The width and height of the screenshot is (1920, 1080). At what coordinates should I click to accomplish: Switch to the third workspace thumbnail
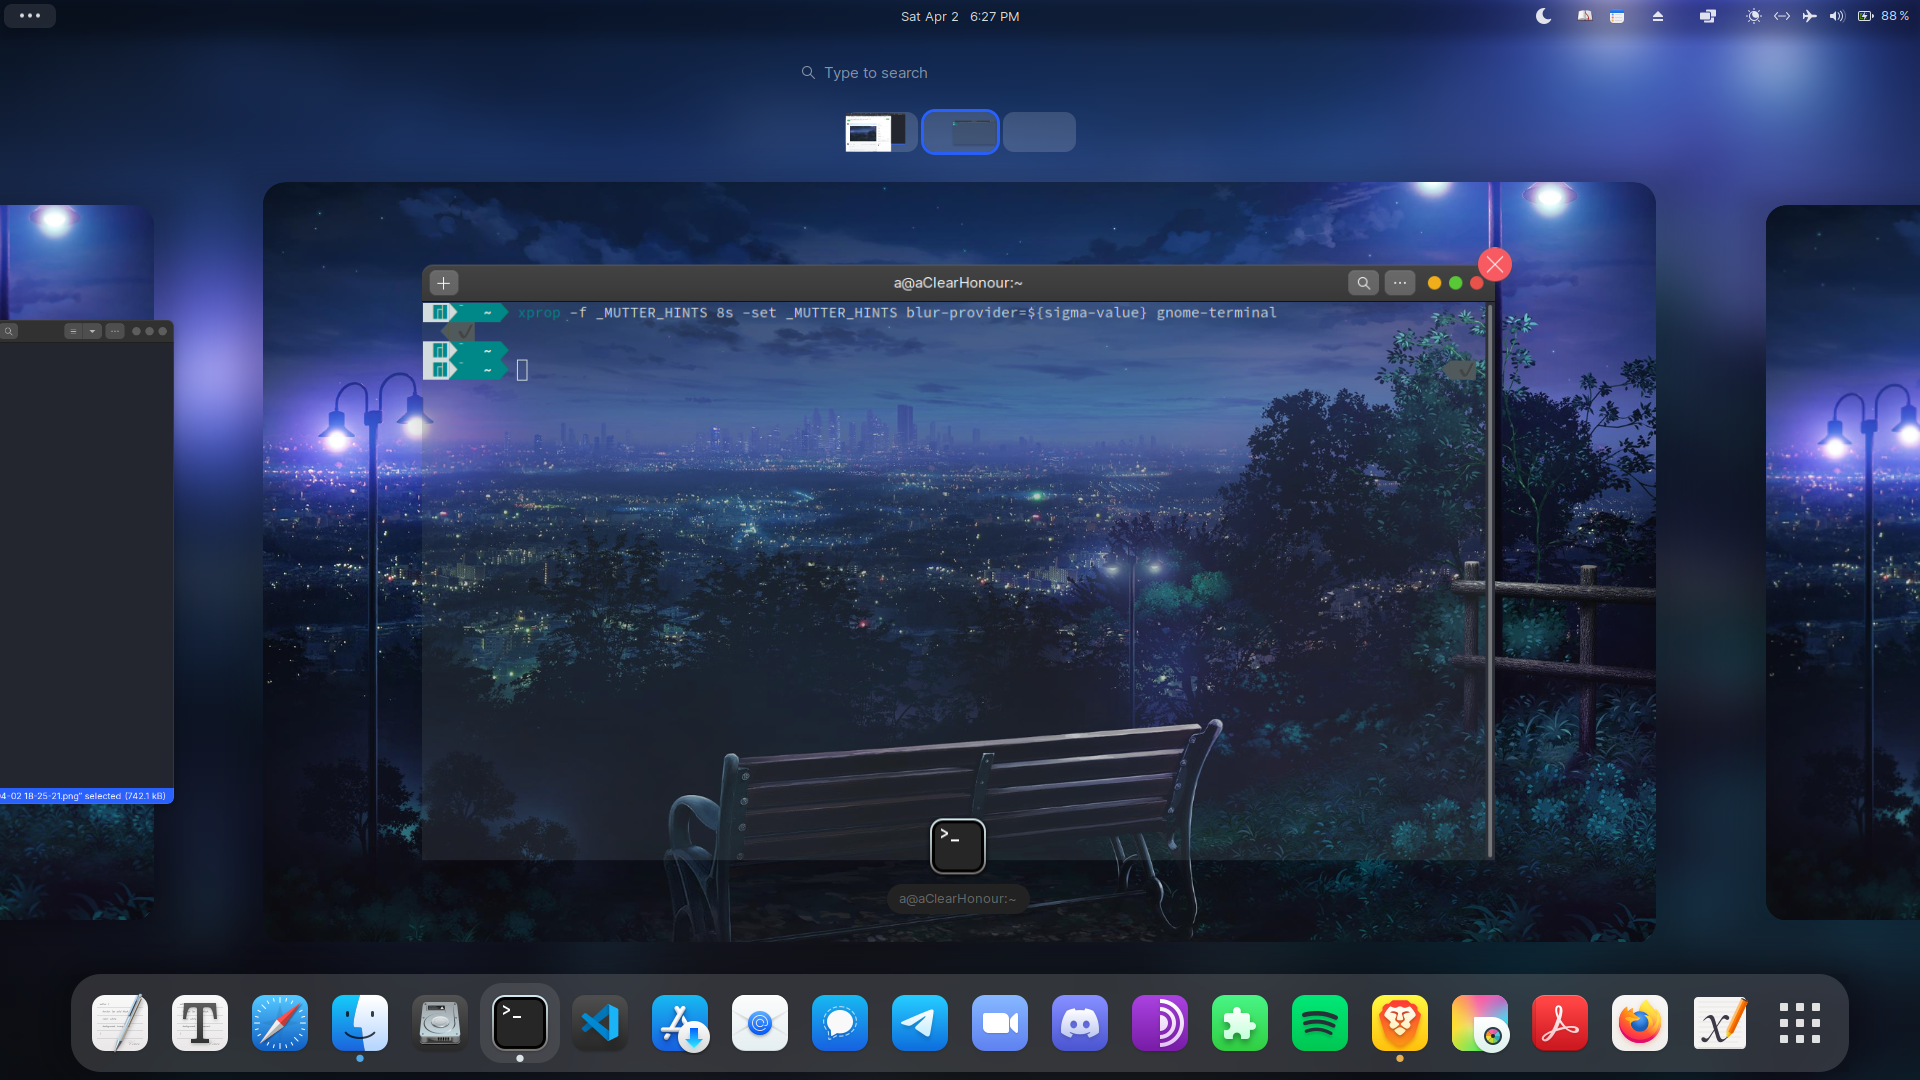click(1039, 131)
